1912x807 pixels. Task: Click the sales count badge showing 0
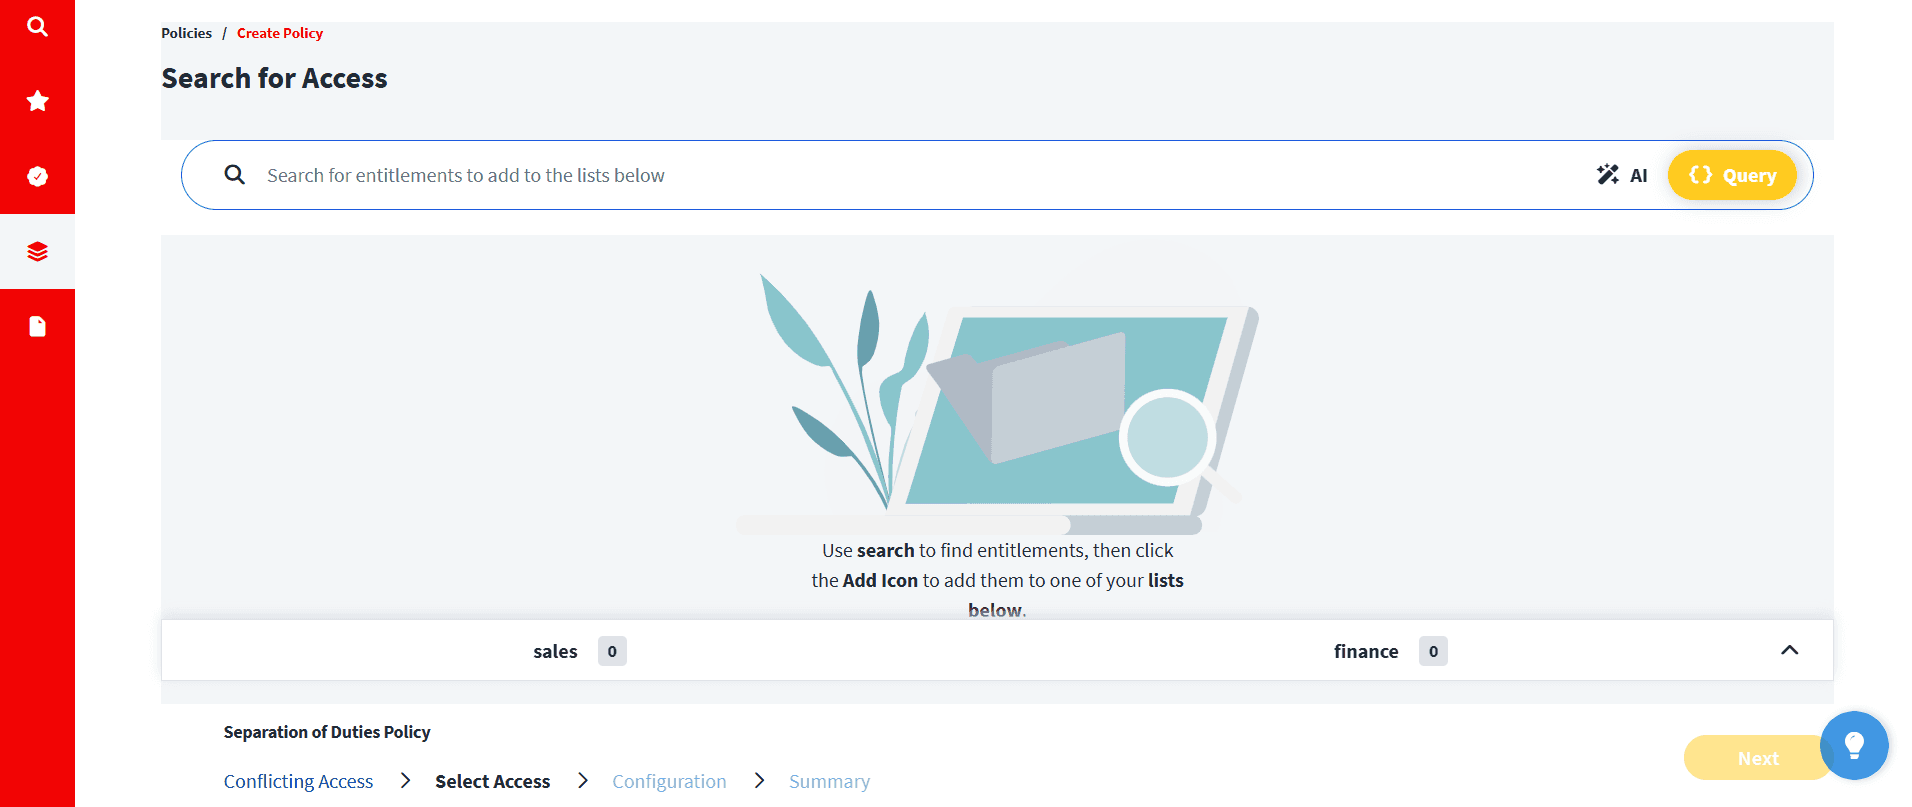[x=612, y=651]
